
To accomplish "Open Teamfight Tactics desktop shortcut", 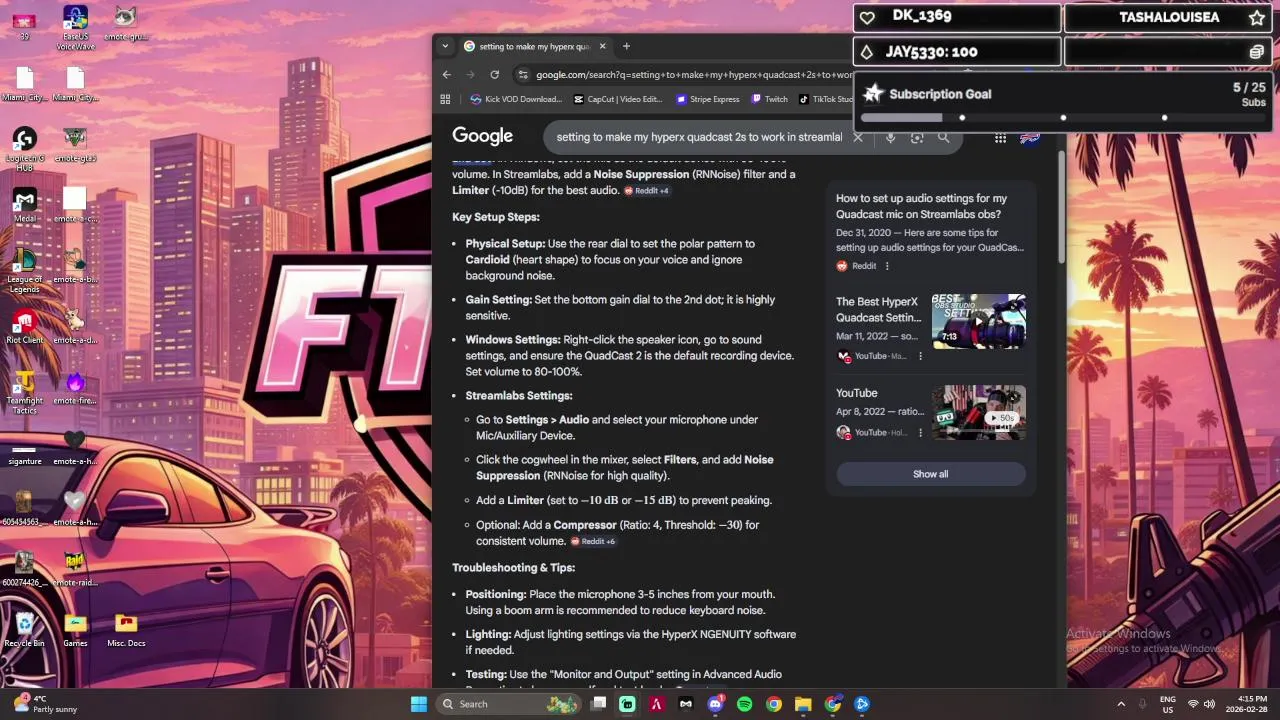I will click(25, 393).
